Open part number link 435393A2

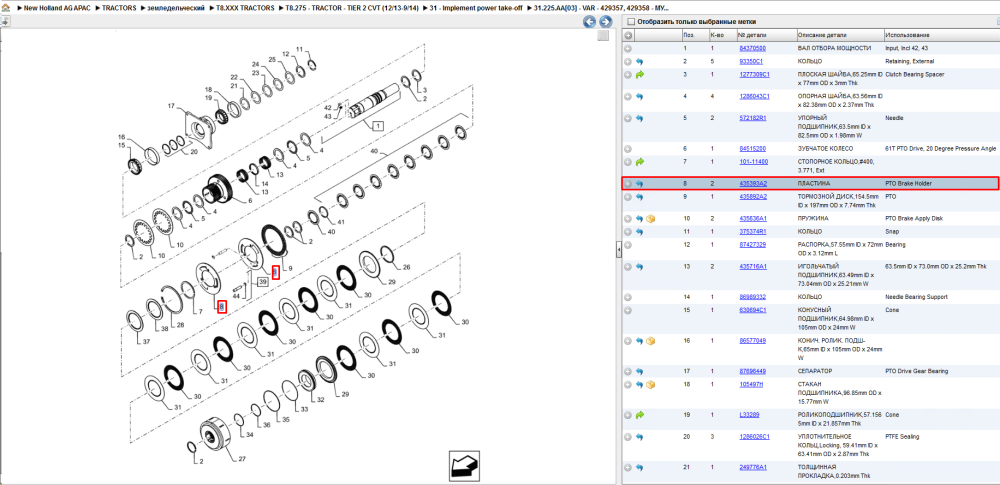point(753,184)
